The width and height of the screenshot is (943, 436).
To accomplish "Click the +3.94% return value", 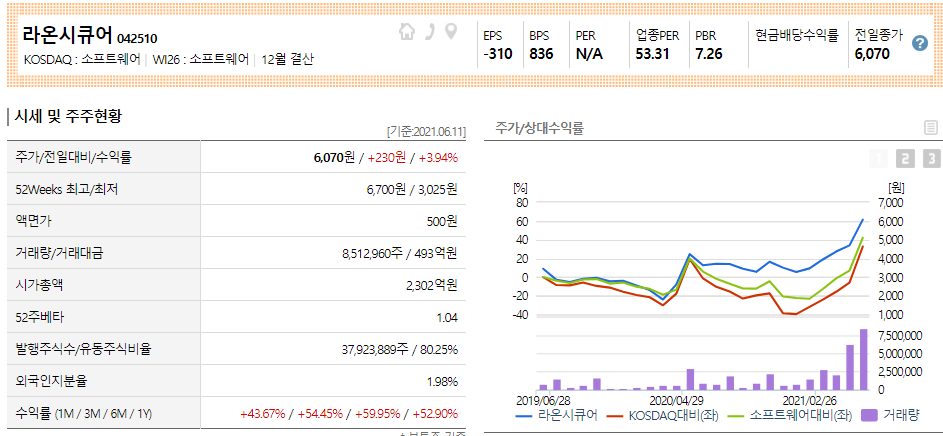I will click(438, 158).
